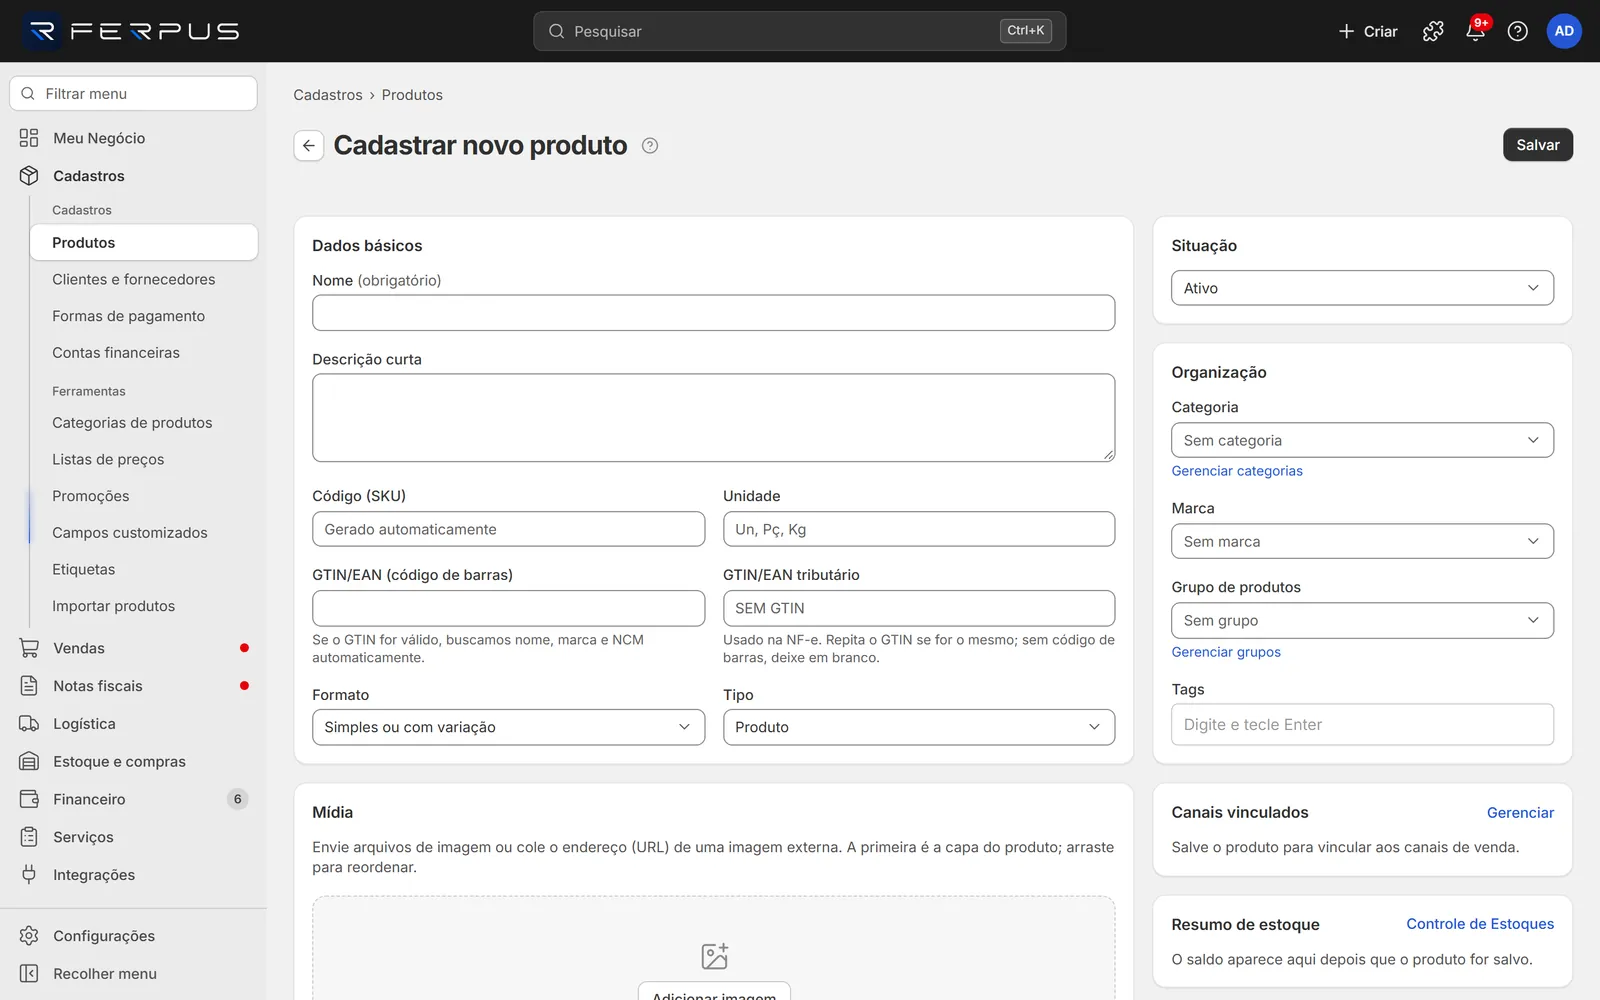Viewport: 1600px width, 1000px height.
Task: Open the Marca dropdown
Action: pyautogui.click(x=1362, y=541)
